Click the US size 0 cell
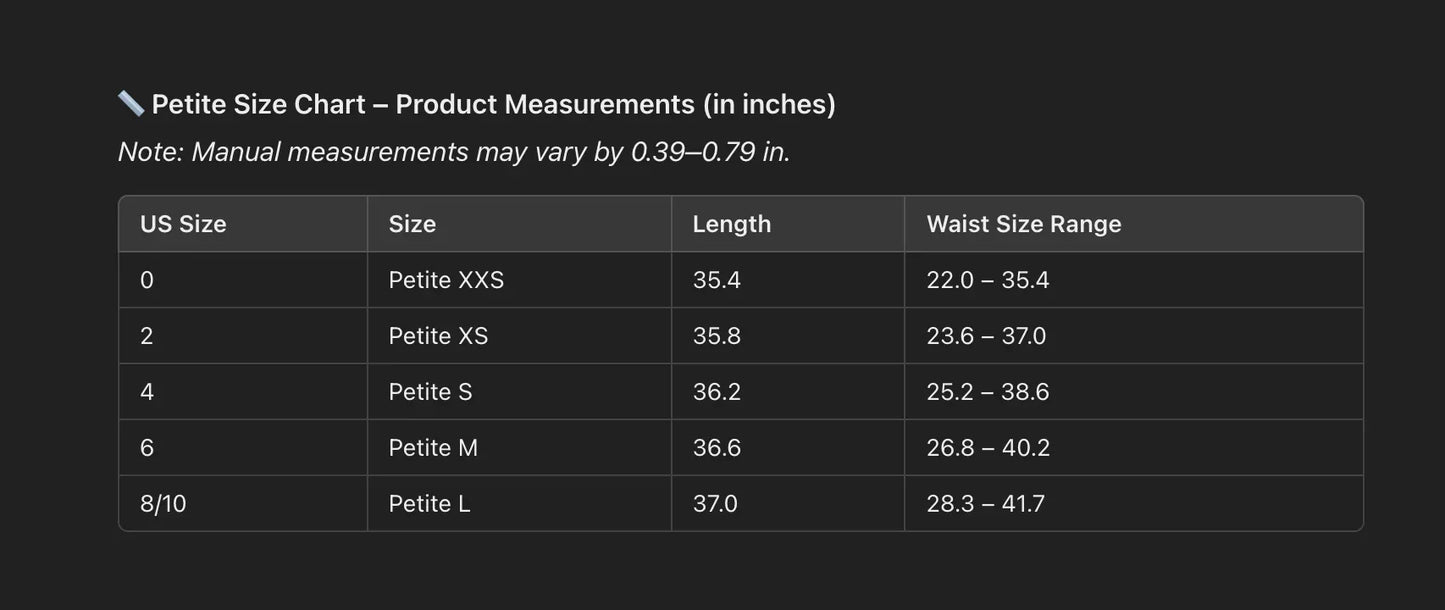 (x=147, y=280)
